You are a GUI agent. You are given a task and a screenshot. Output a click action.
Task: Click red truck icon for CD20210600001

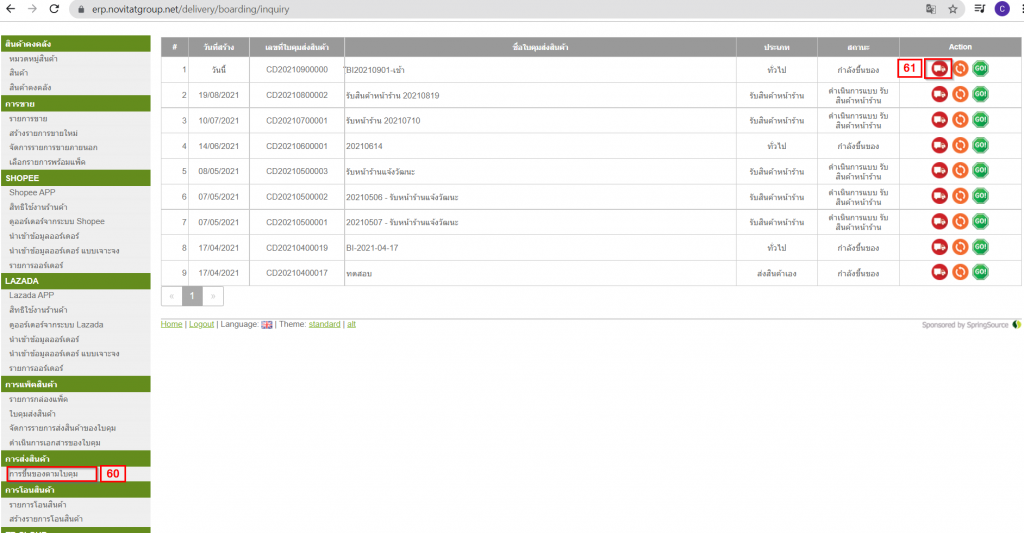coord(939,145)
